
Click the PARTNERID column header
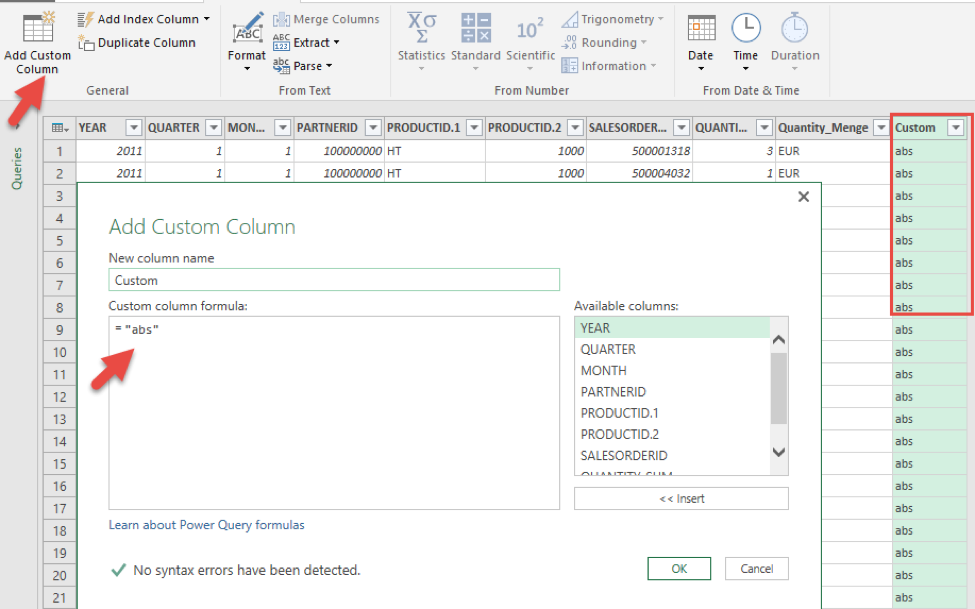(339, 128)
